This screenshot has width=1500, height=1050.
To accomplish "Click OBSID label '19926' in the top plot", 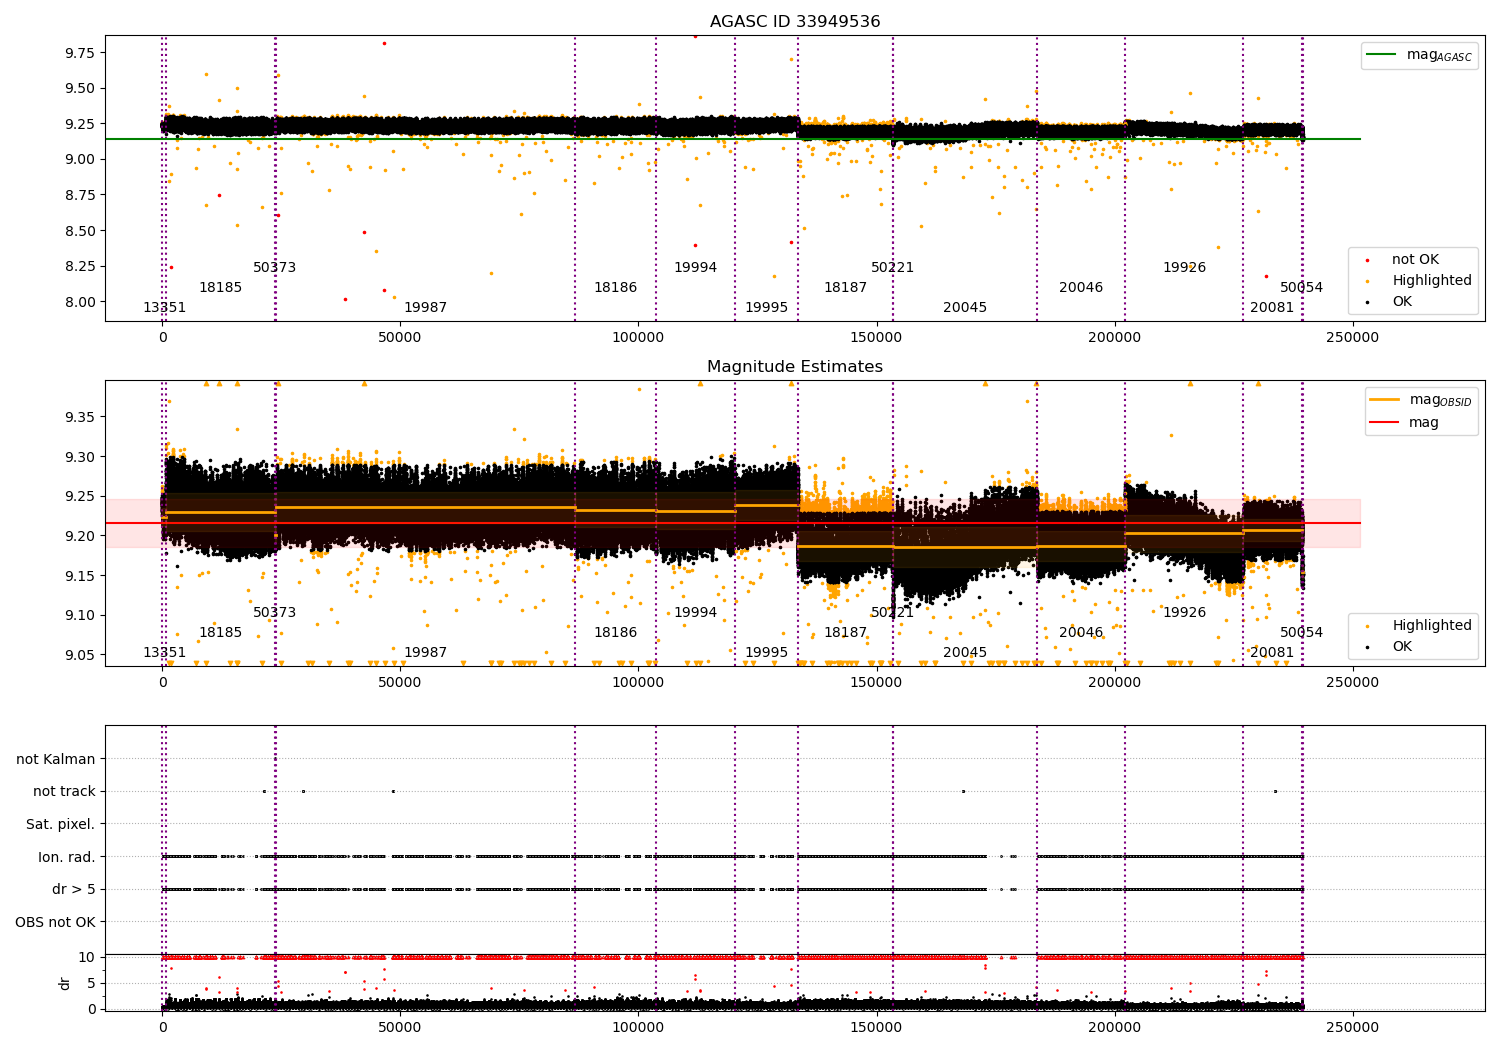I will pos(1185,268).
